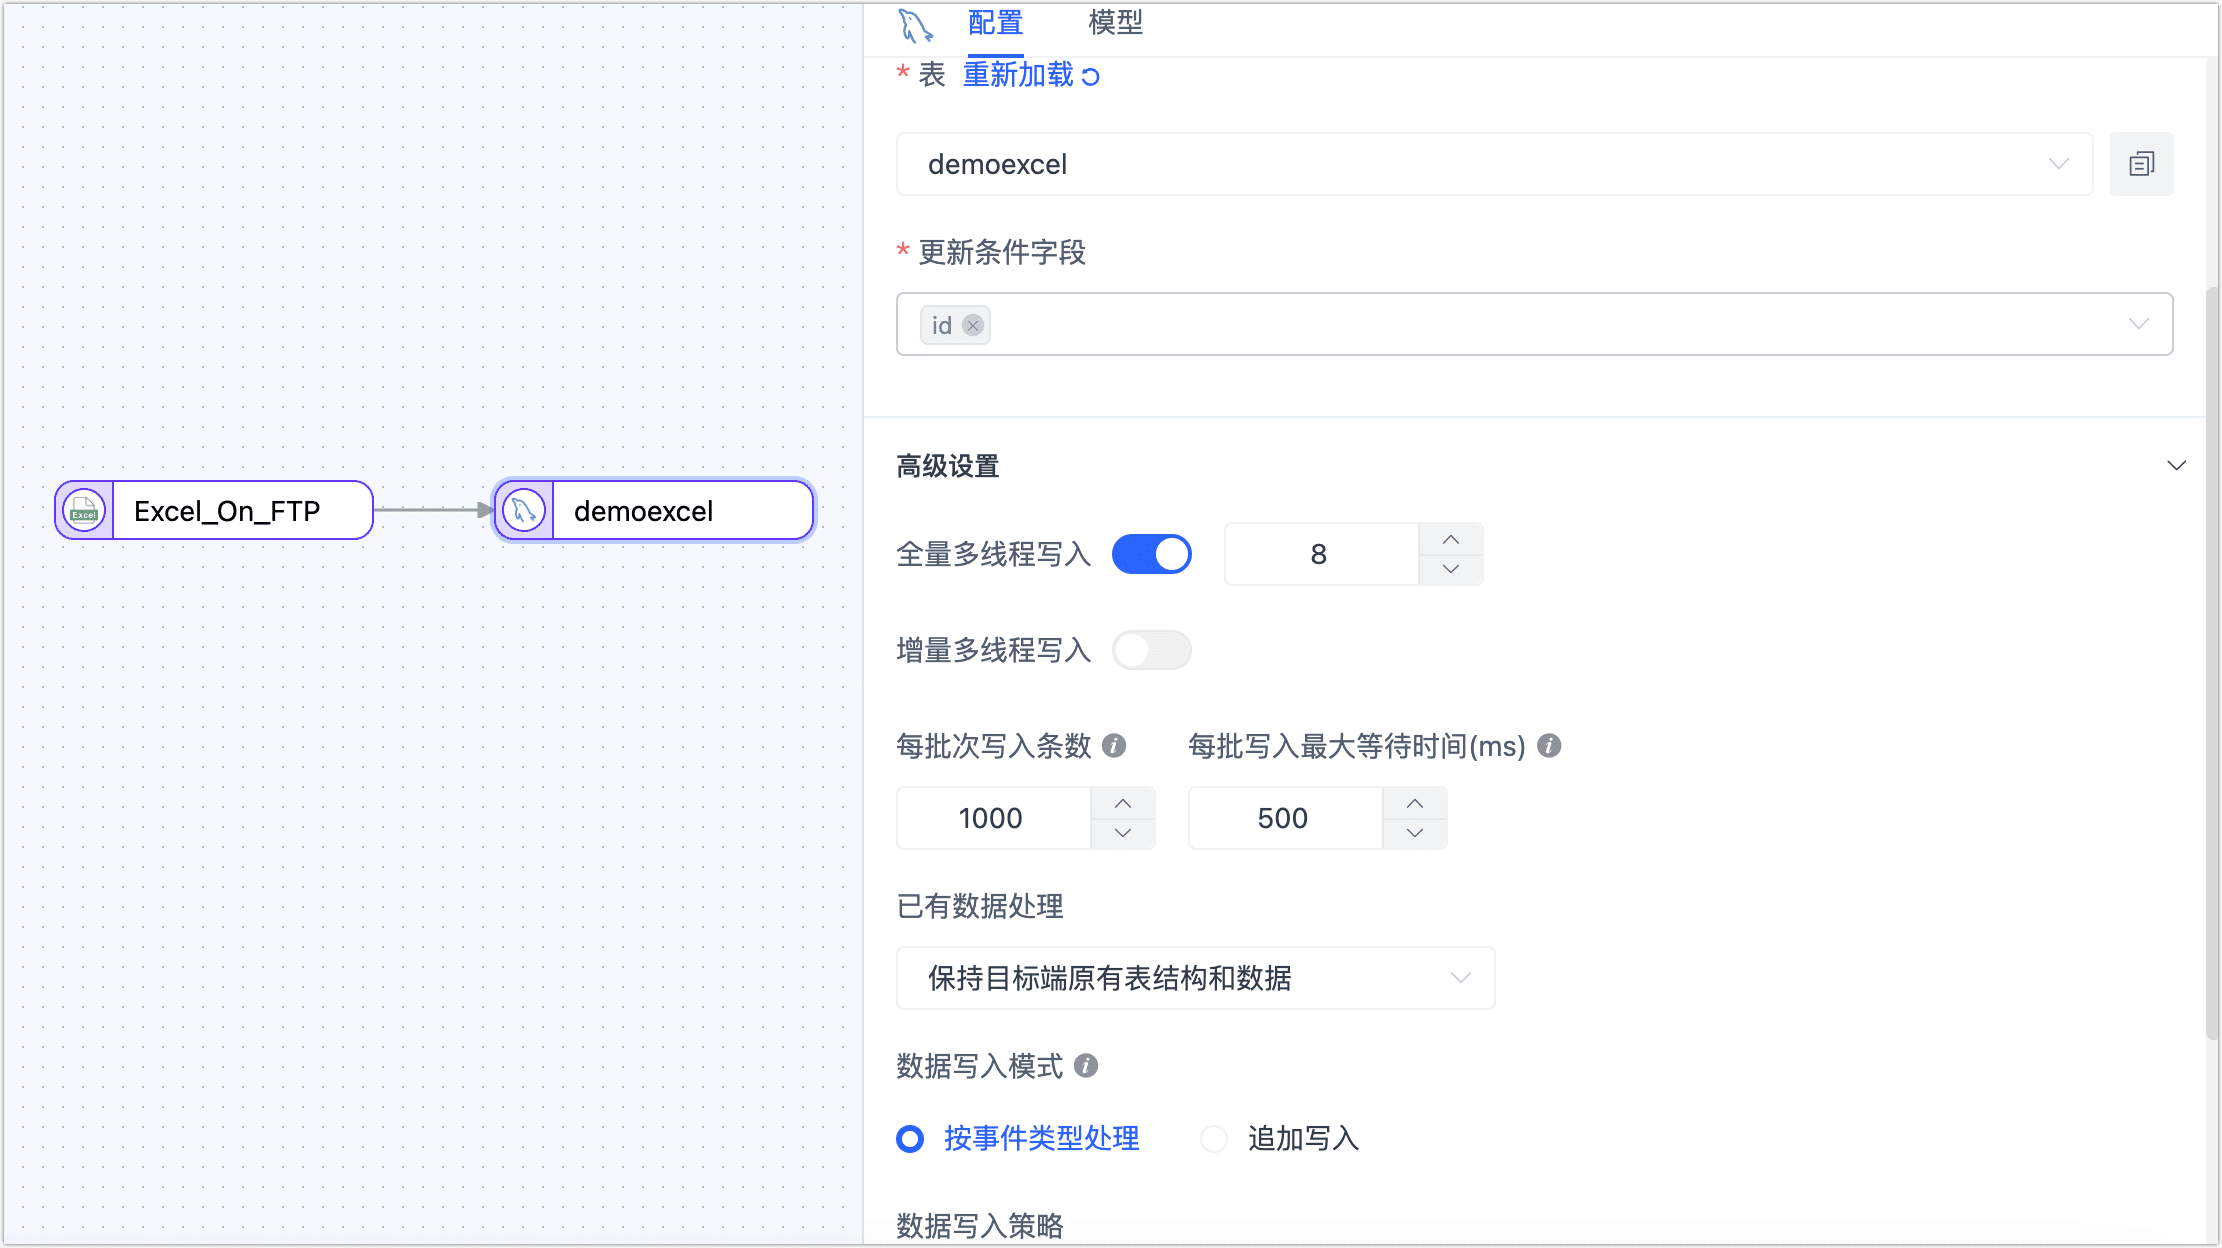Click the MySQL icon beside the 配置 tab

tap(916, 23)
